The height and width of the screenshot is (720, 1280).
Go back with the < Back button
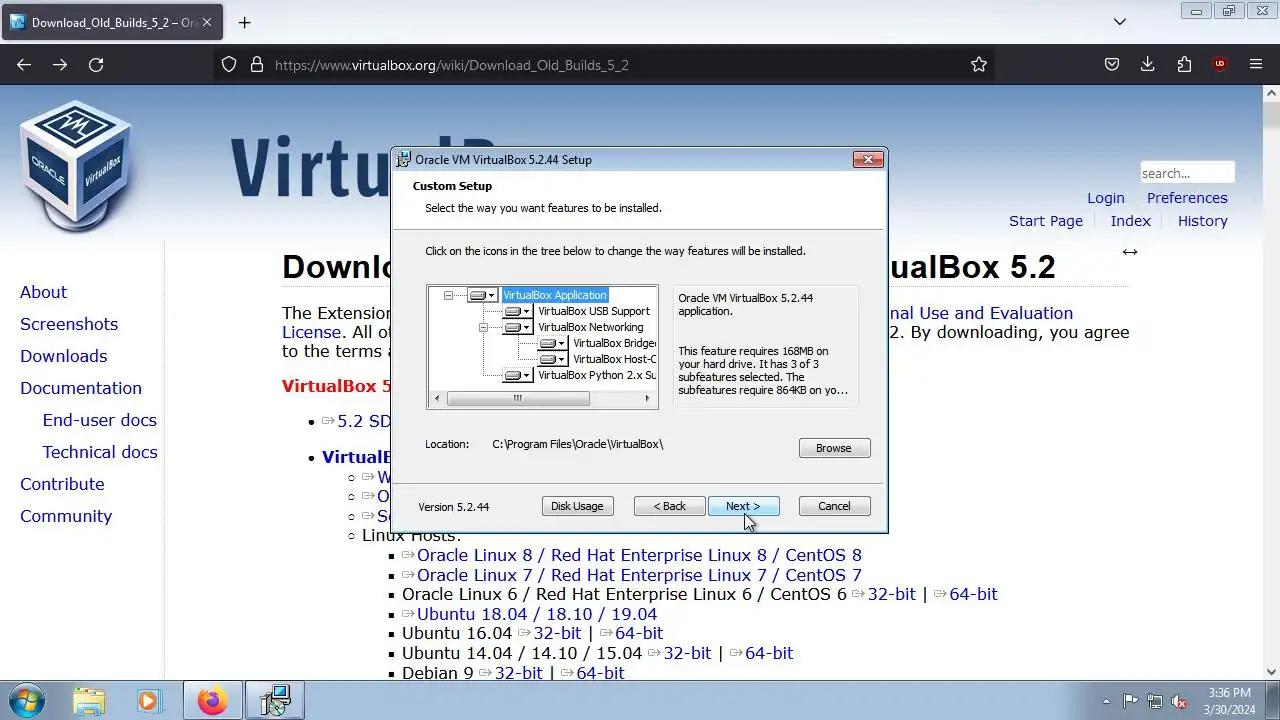669,506
